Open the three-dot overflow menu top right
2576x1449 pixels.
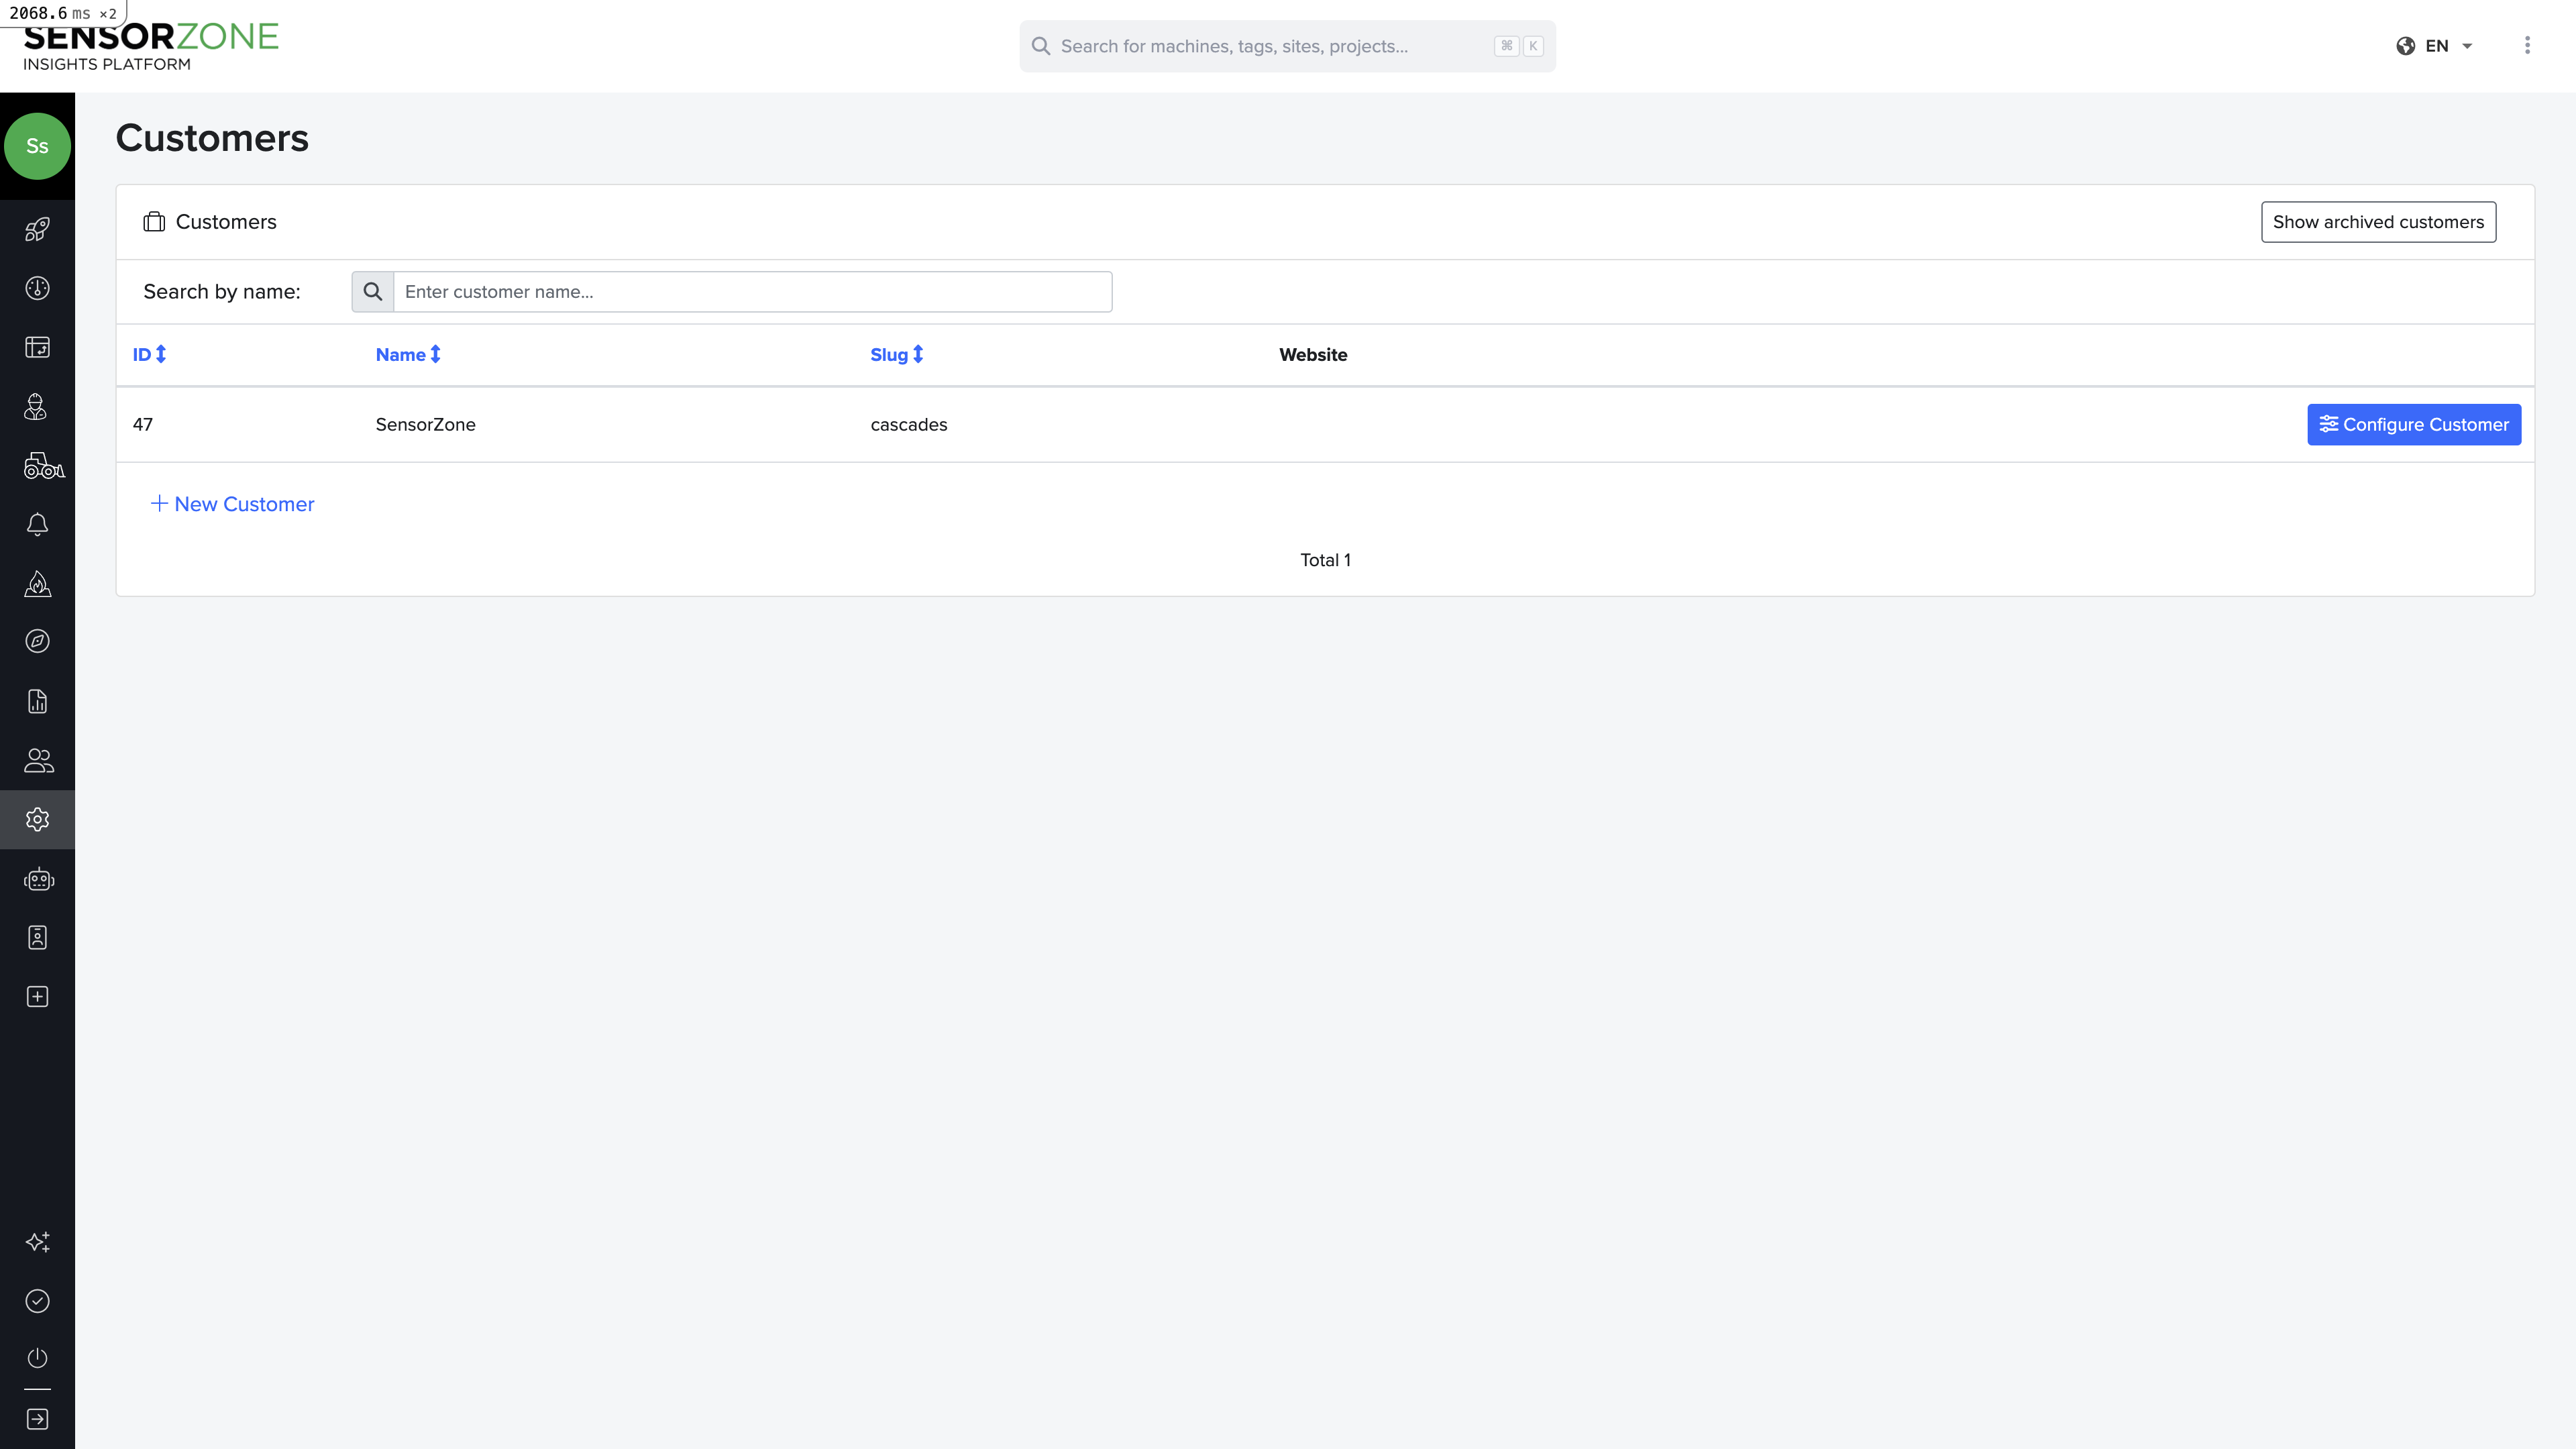tap(2528, 45)
